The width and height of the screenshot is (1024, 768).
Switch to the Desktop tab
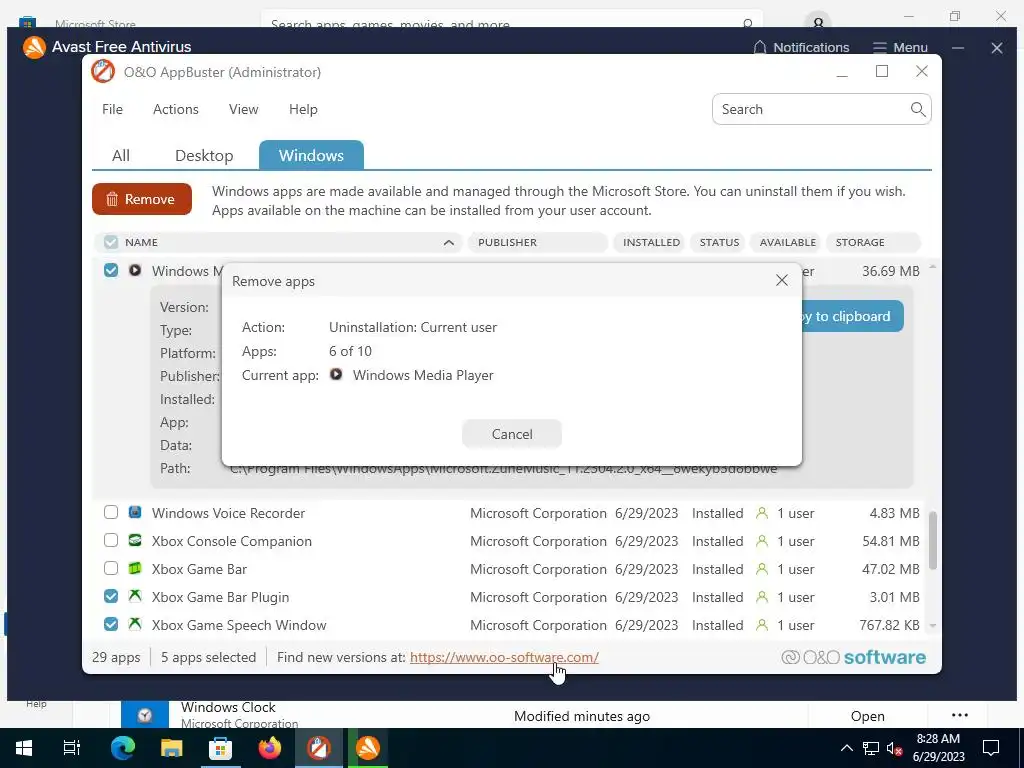coord(204,155)
